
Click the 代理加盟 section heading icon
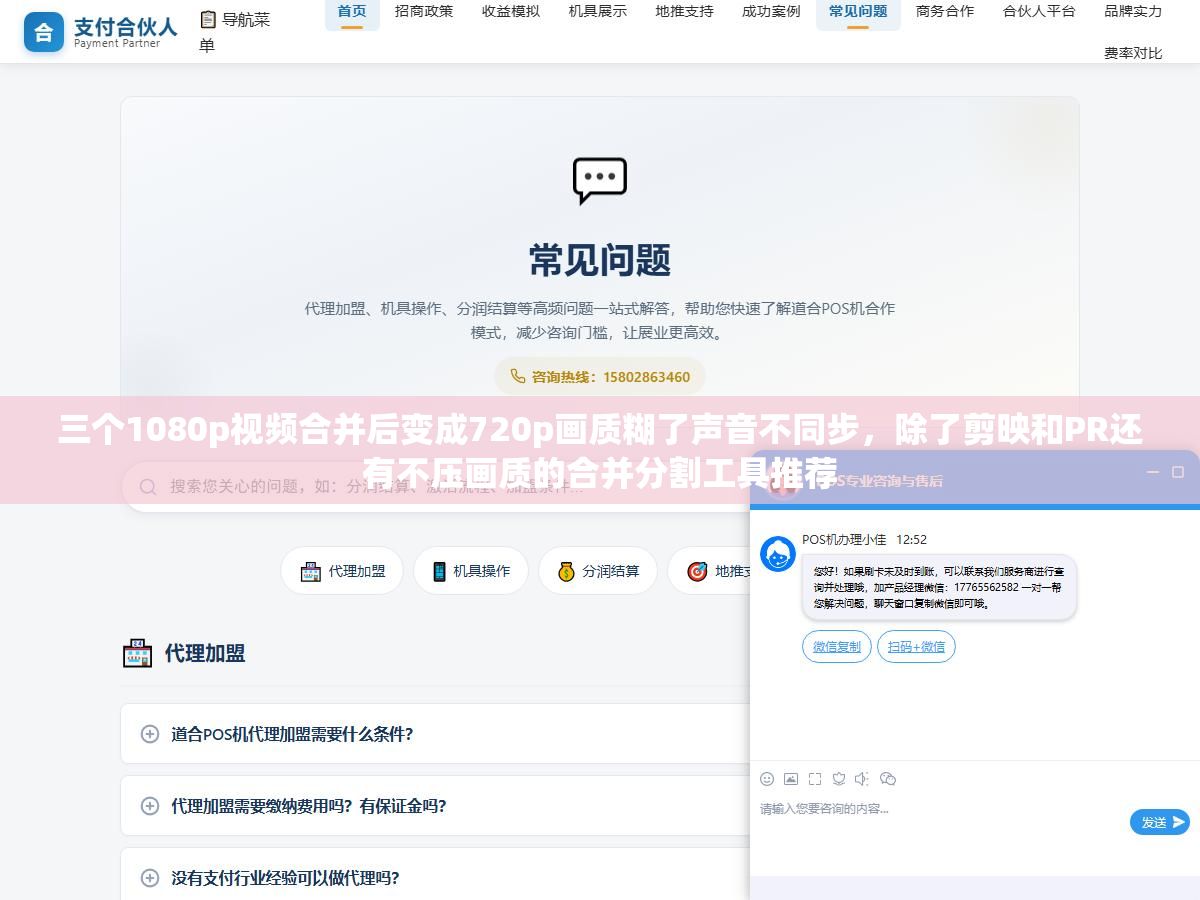[x=137, y=653]
